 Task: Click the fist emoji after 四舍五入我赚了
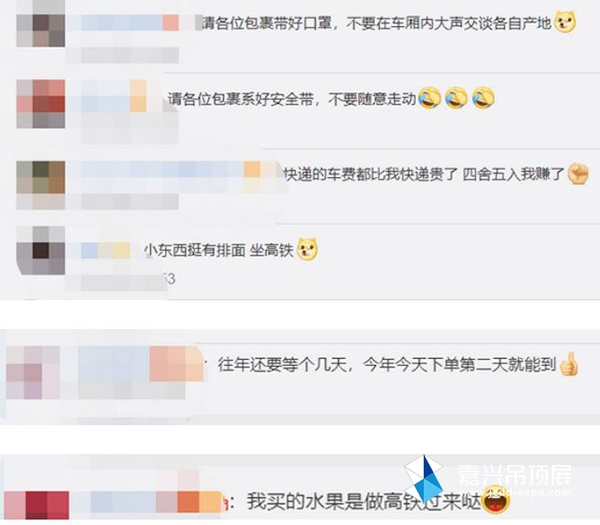(577, 174)
